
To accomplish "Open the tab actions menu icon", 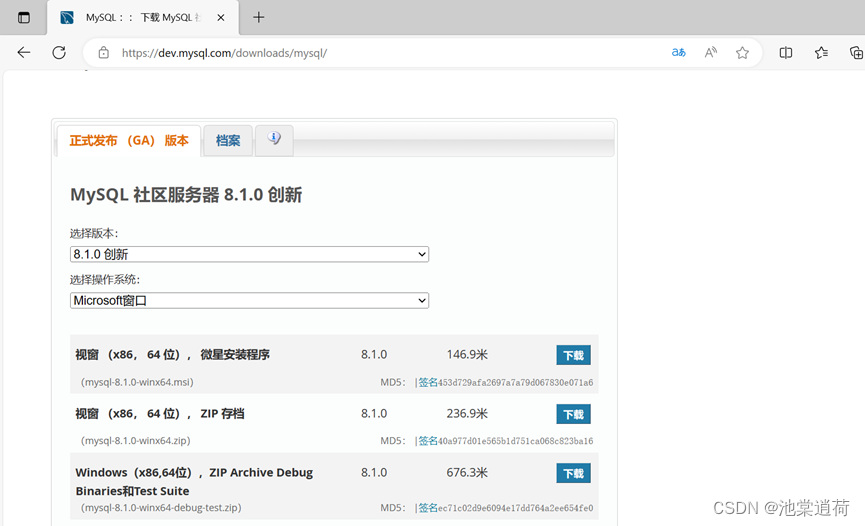I will (x=24, y=18).
